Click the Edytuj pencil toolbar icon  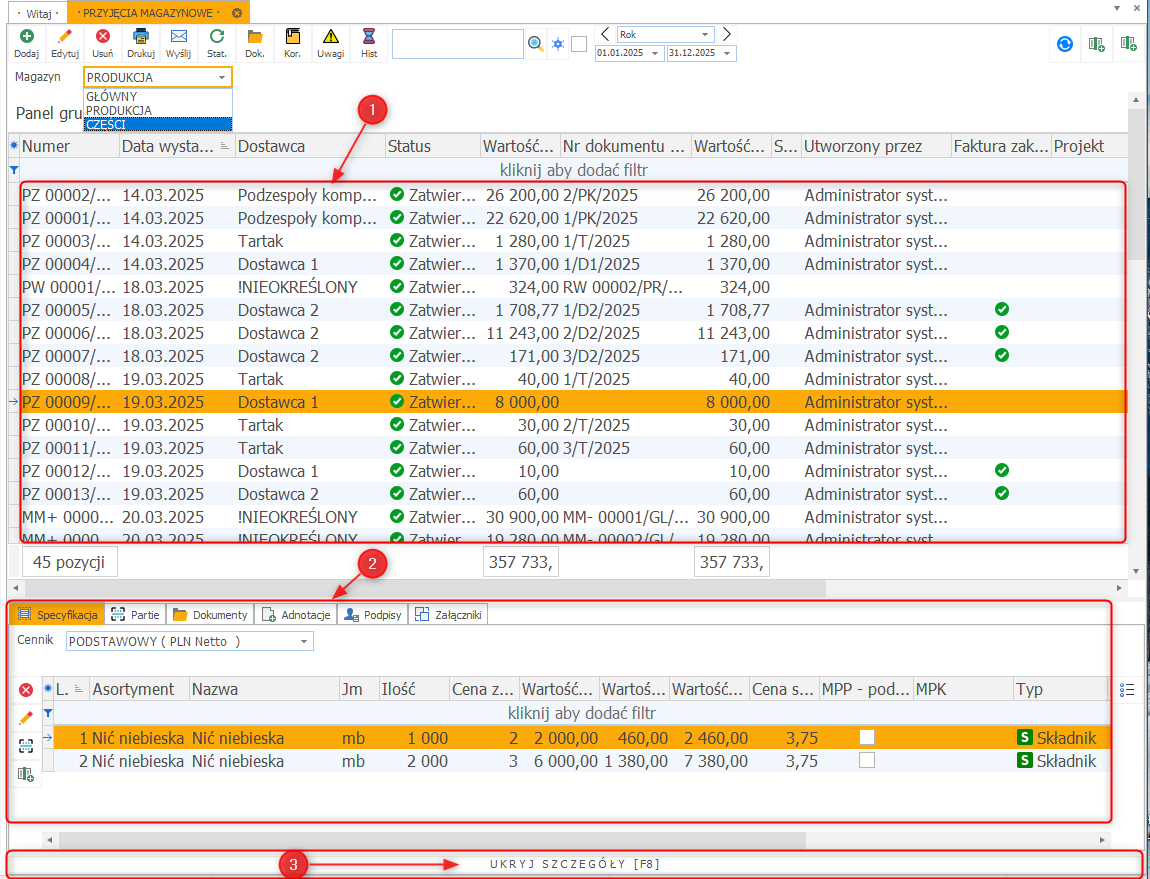(x=65, y=38)
